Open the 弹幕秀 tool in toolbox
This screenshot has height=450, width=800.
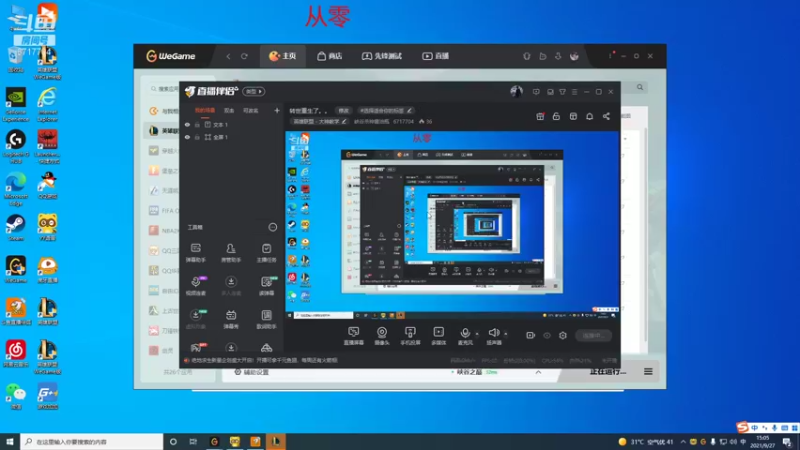[231, 319]
